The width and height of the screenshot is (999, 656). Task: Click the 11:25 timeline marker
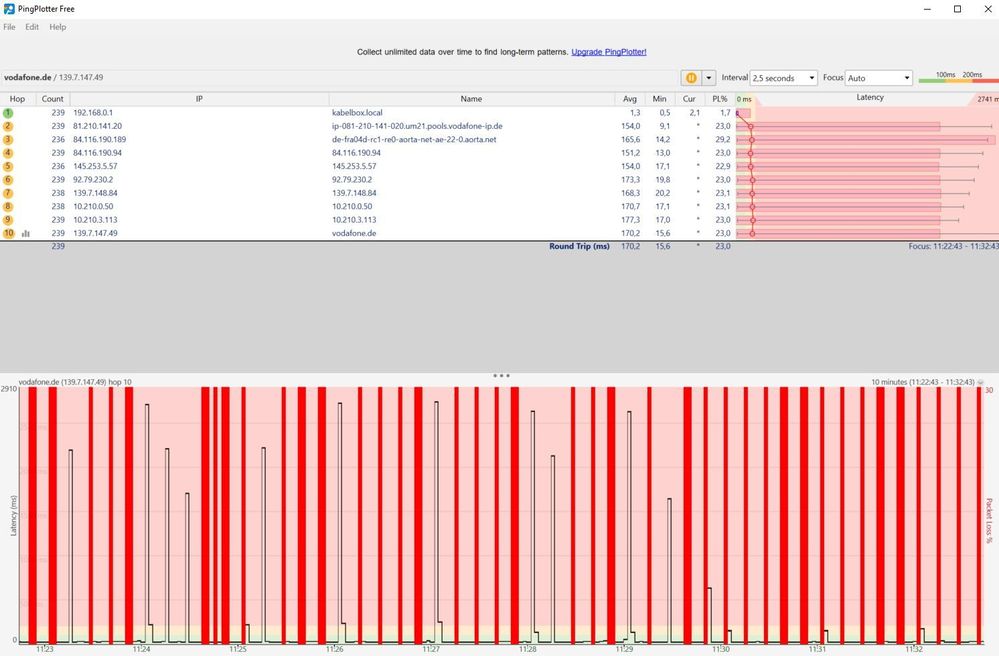(238, 649)
